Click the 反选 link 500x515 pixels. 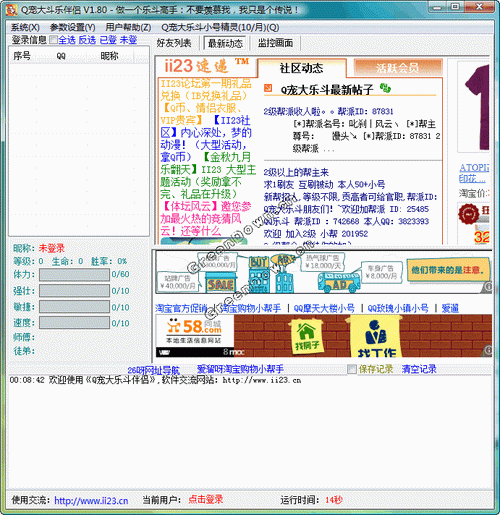pos(87,40)
